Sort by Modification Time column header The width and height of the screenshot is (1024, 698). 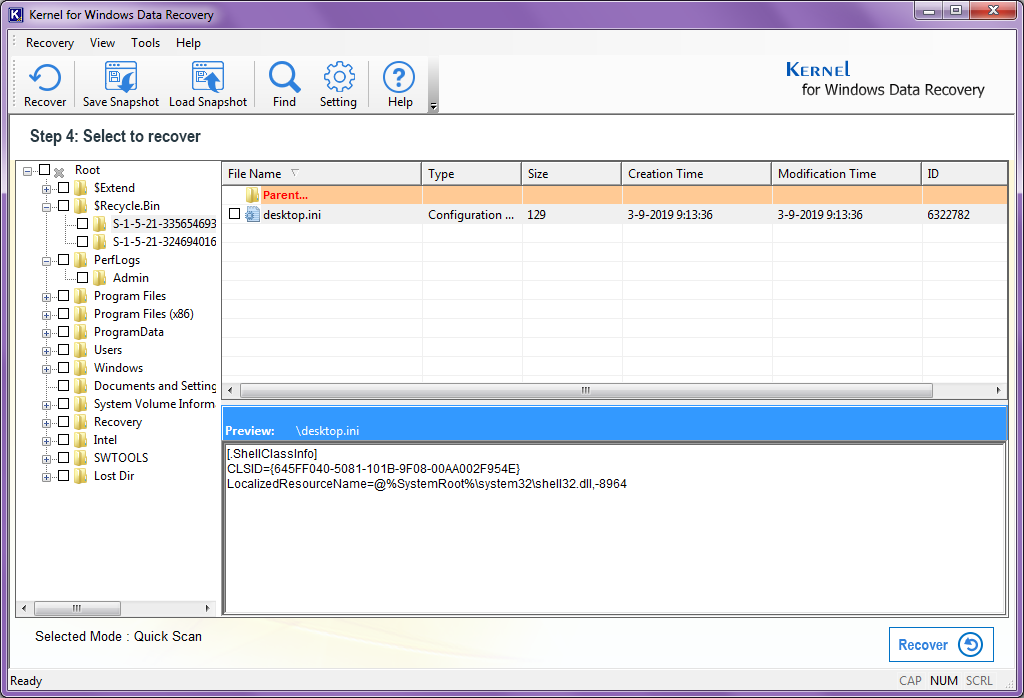[846, 174]
